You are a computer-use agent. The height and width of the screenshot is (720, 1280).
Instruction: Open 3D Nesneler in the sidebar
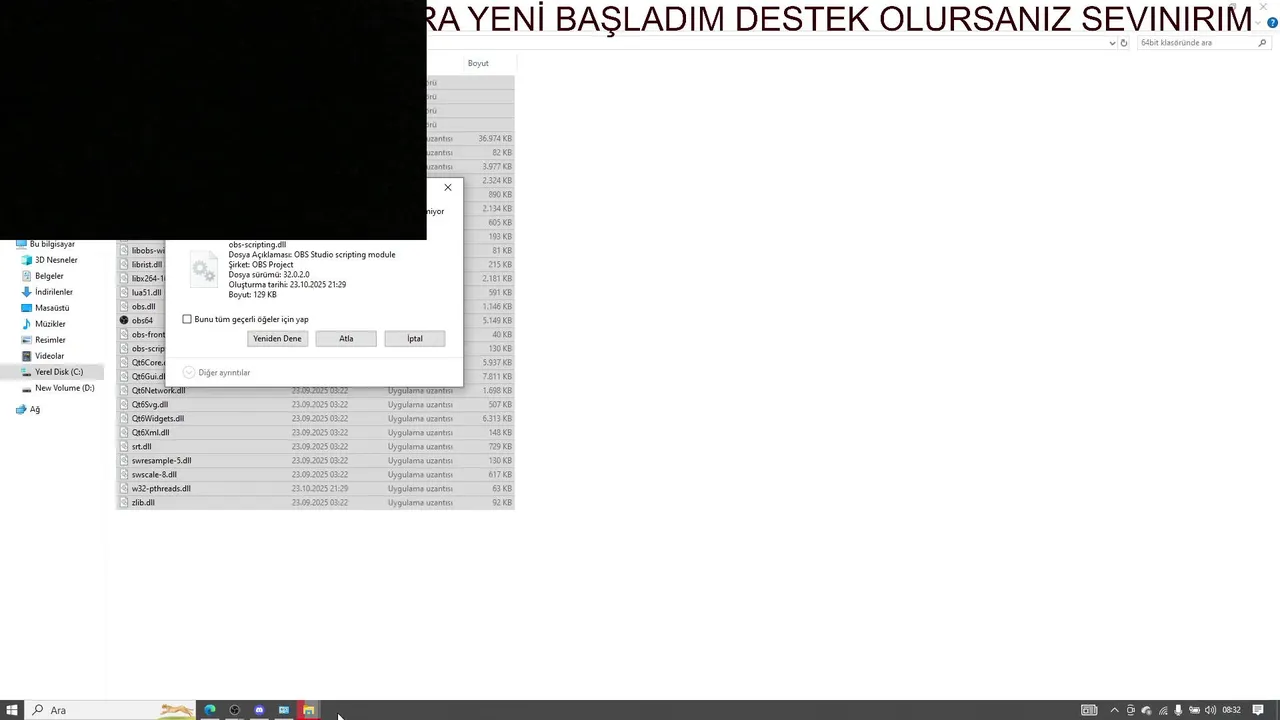coord(56,260)
